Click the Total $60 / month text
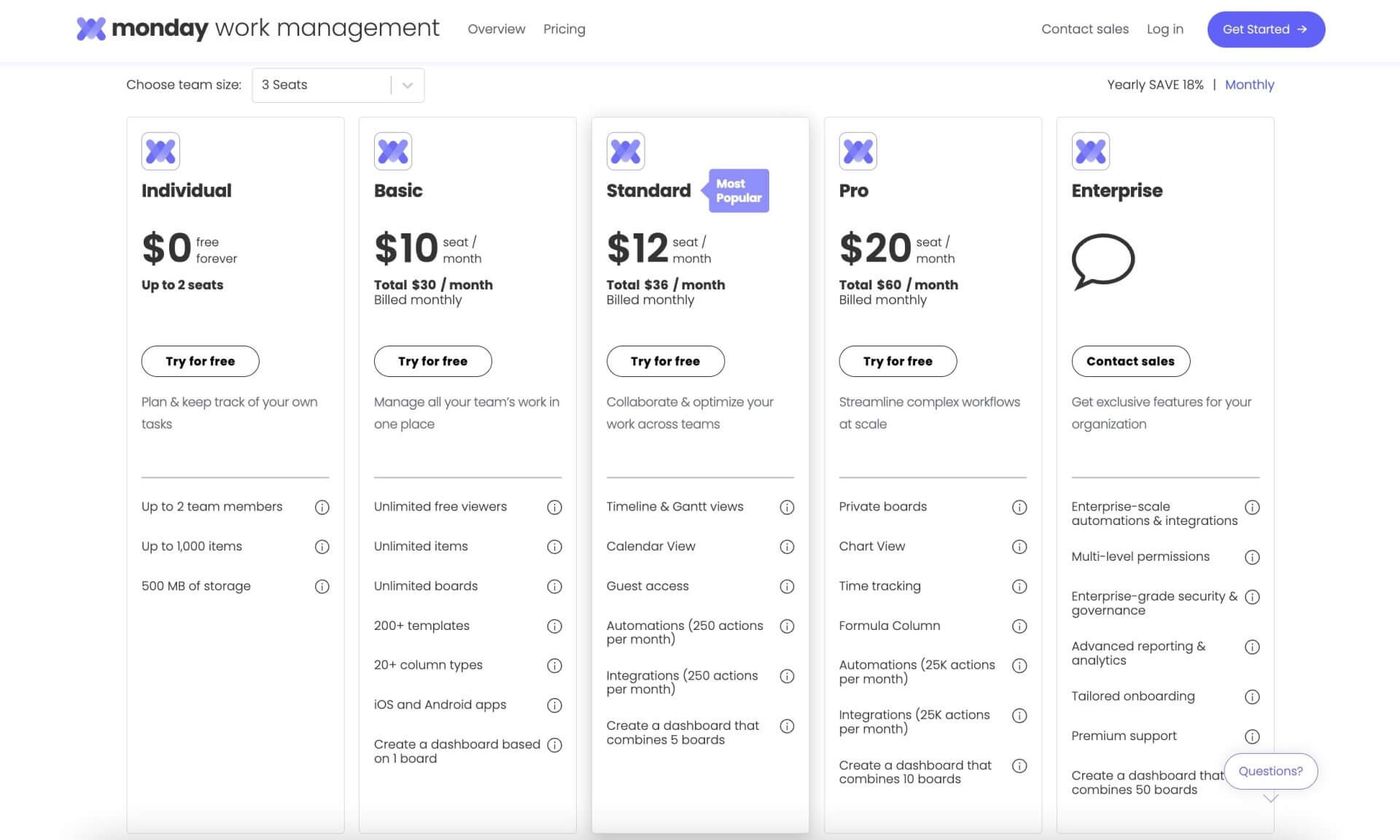 [898, 285]
